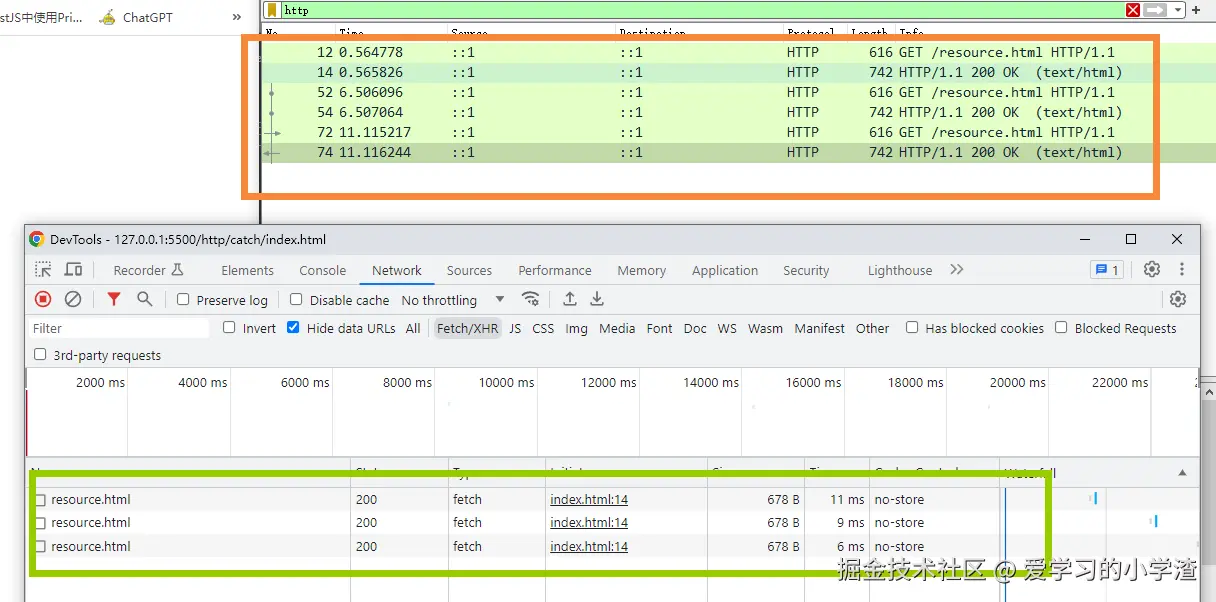Open network search with magnifier icon
This screenshot has height=602, width=1216.
145,299
